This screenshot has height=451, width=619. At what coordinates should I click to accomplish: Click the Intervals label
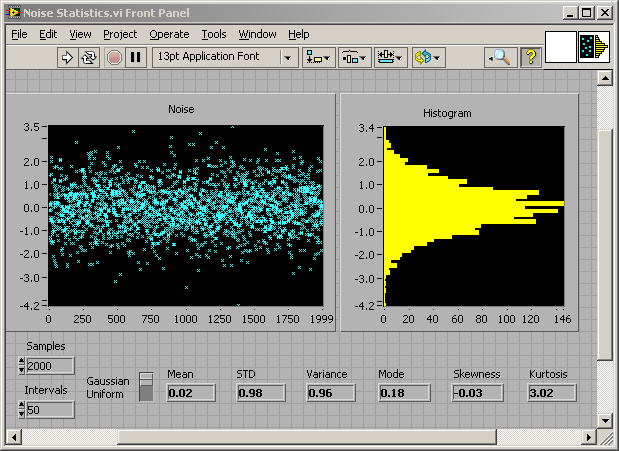[x=46, y=390]
